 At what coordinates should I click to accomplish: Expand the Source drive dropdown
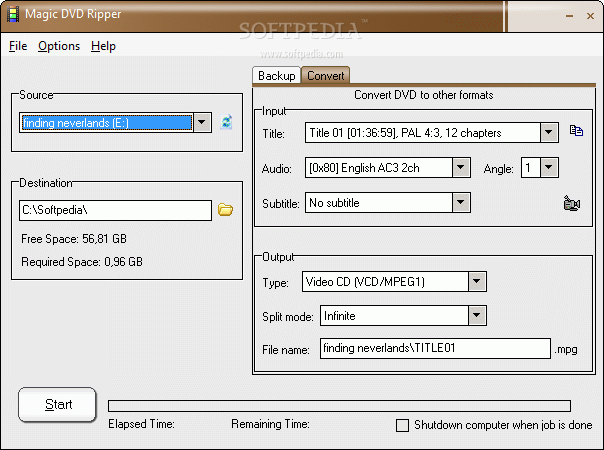(202, 123)
